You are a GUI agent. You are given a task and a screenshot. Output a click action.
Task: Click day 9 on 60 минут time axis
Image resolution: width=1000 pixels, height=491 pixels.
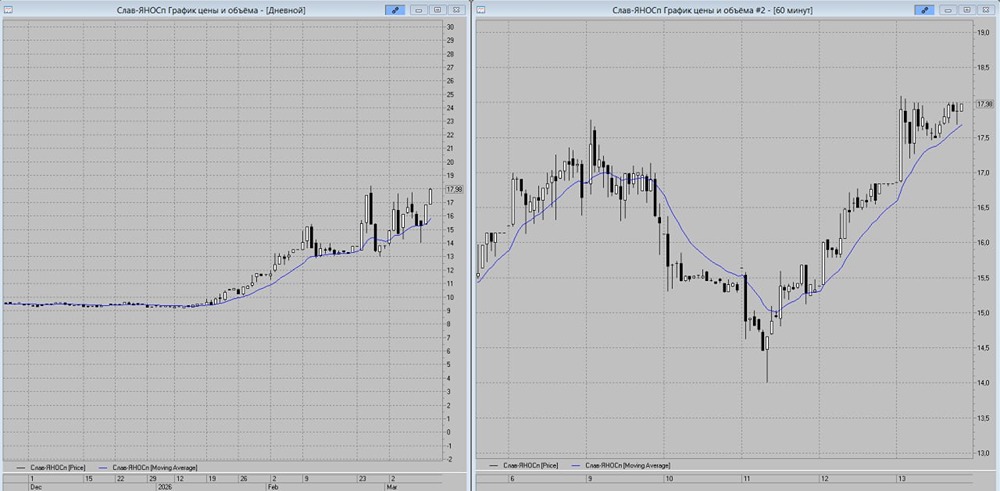[x=590, y=476]
